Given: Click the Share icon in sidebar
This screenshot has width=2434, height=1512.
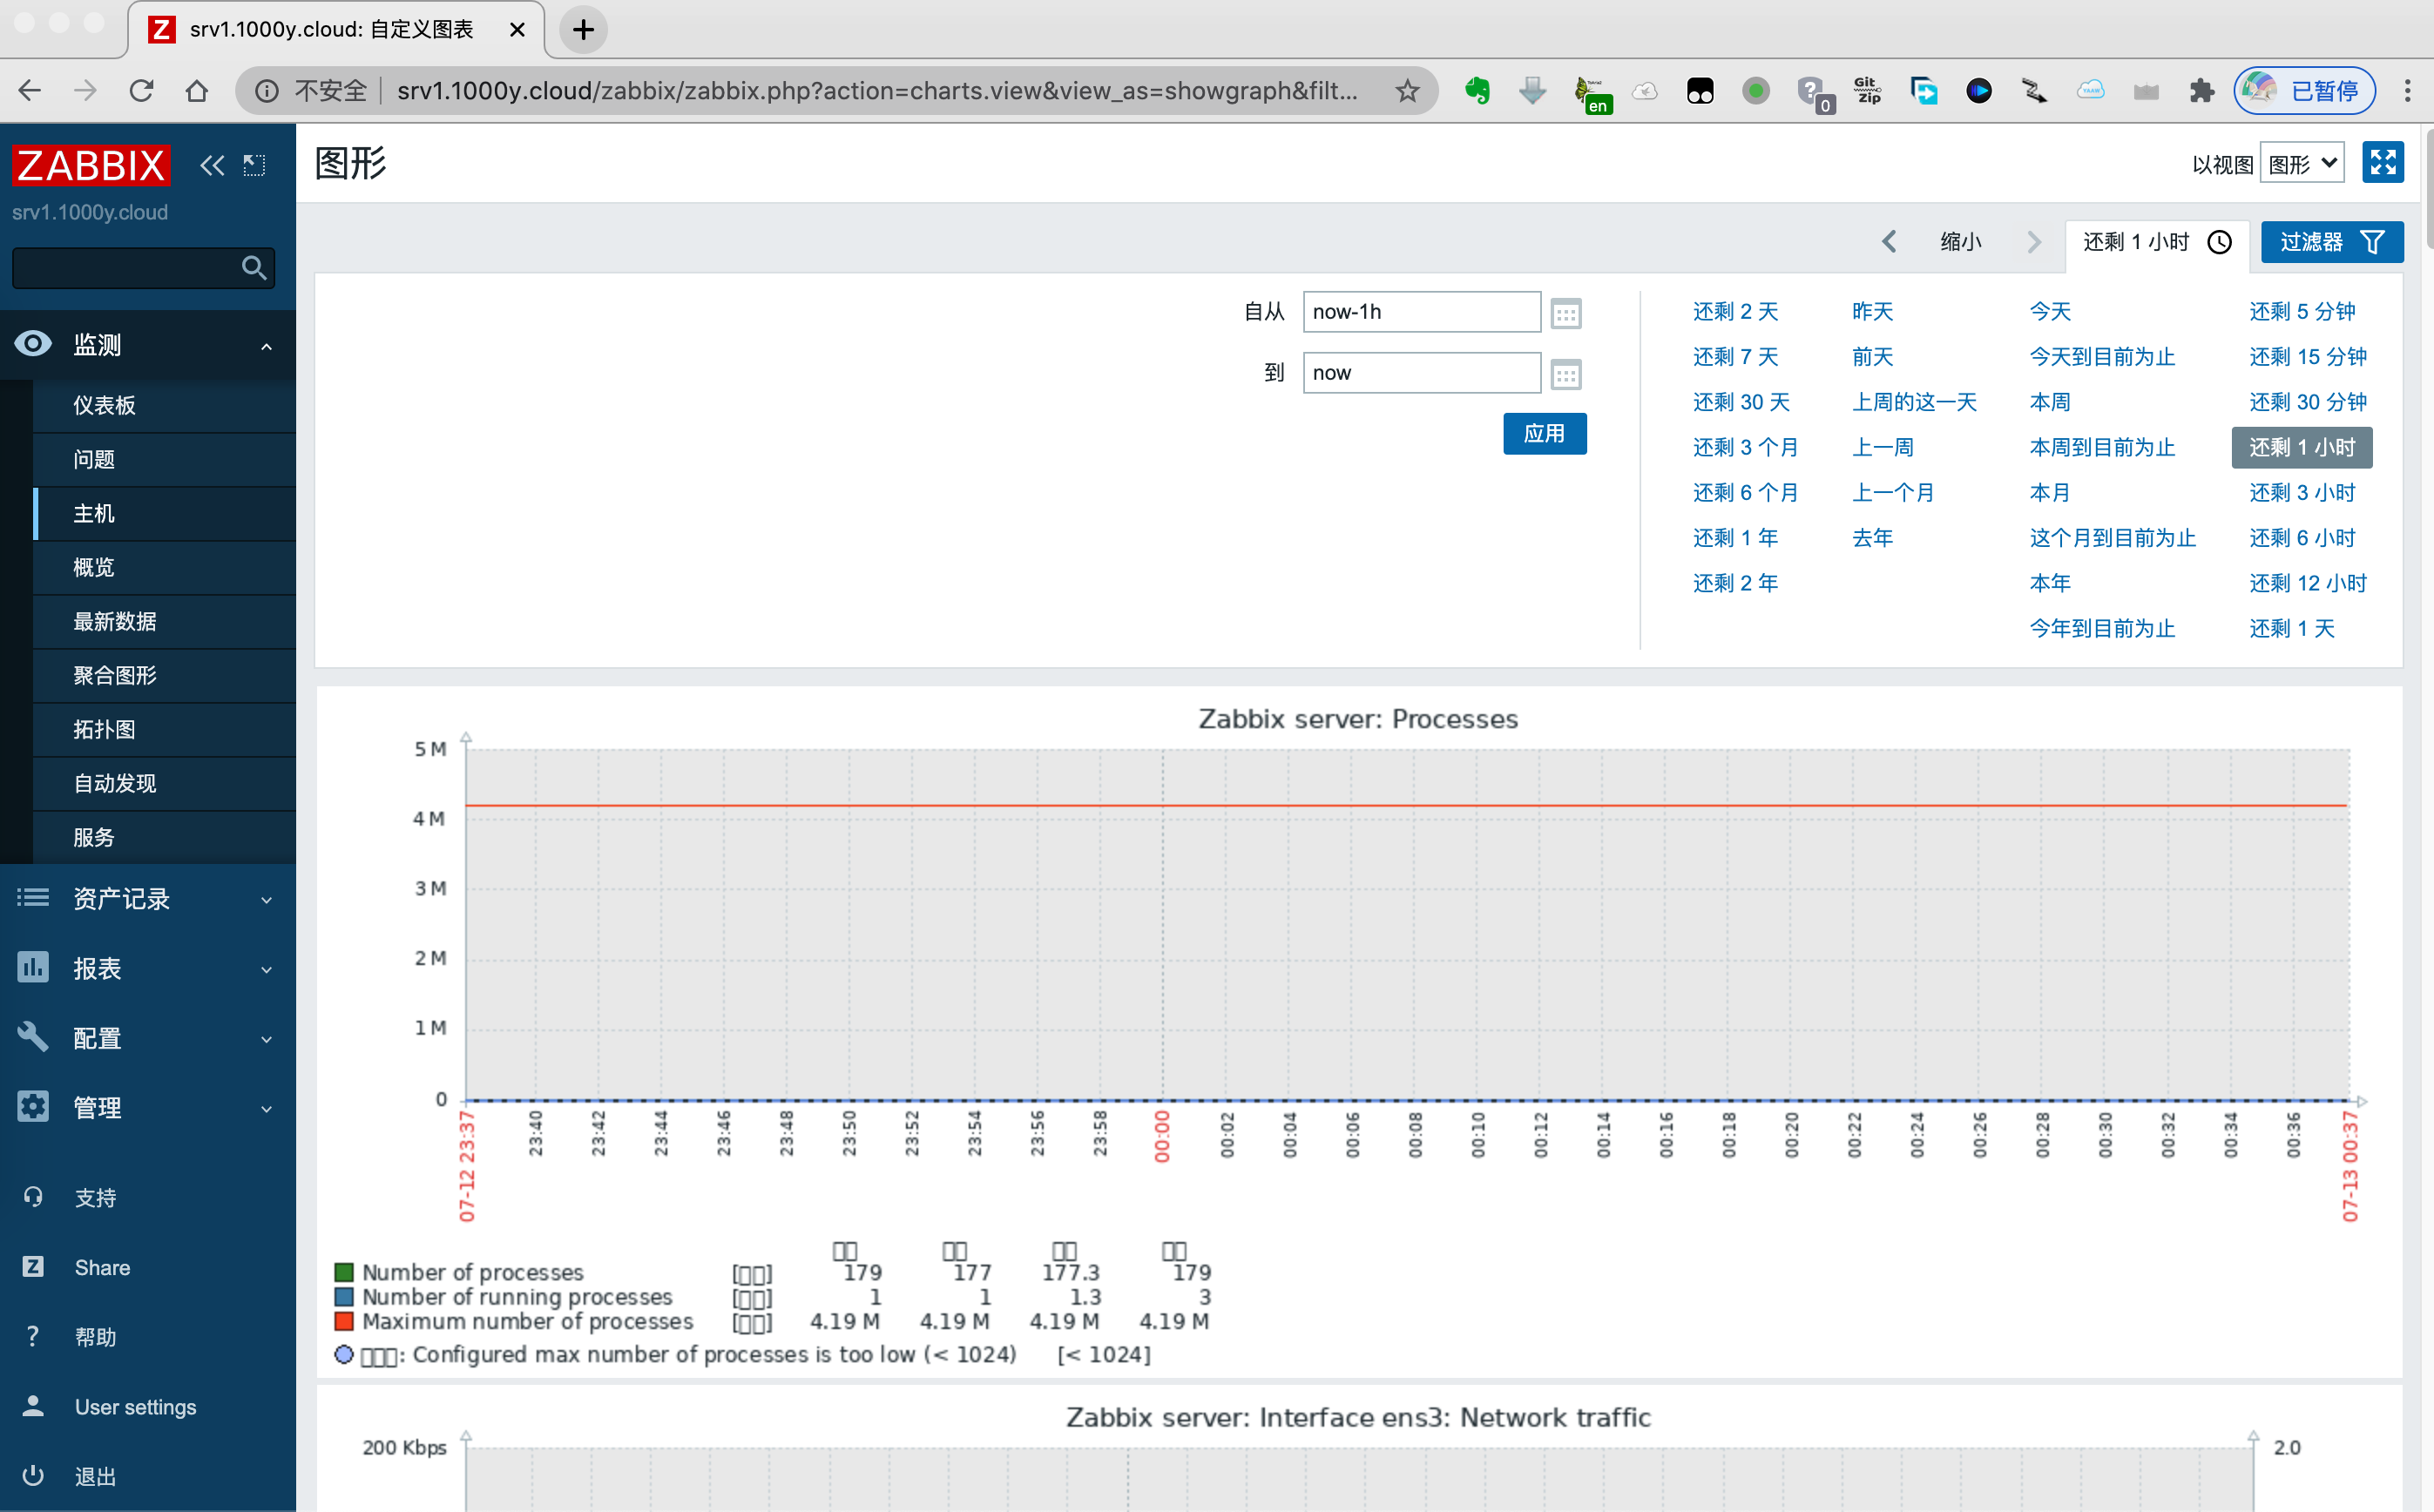Looking at the screenshot, I should point(33,1267).
